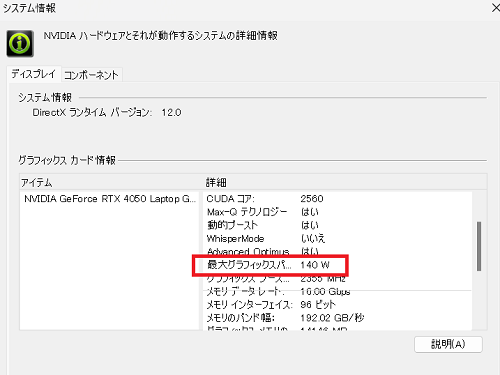
Task: Select the NVIDIA GeForce RTX 4050 Laptop item
Action: tap(110, 199)
